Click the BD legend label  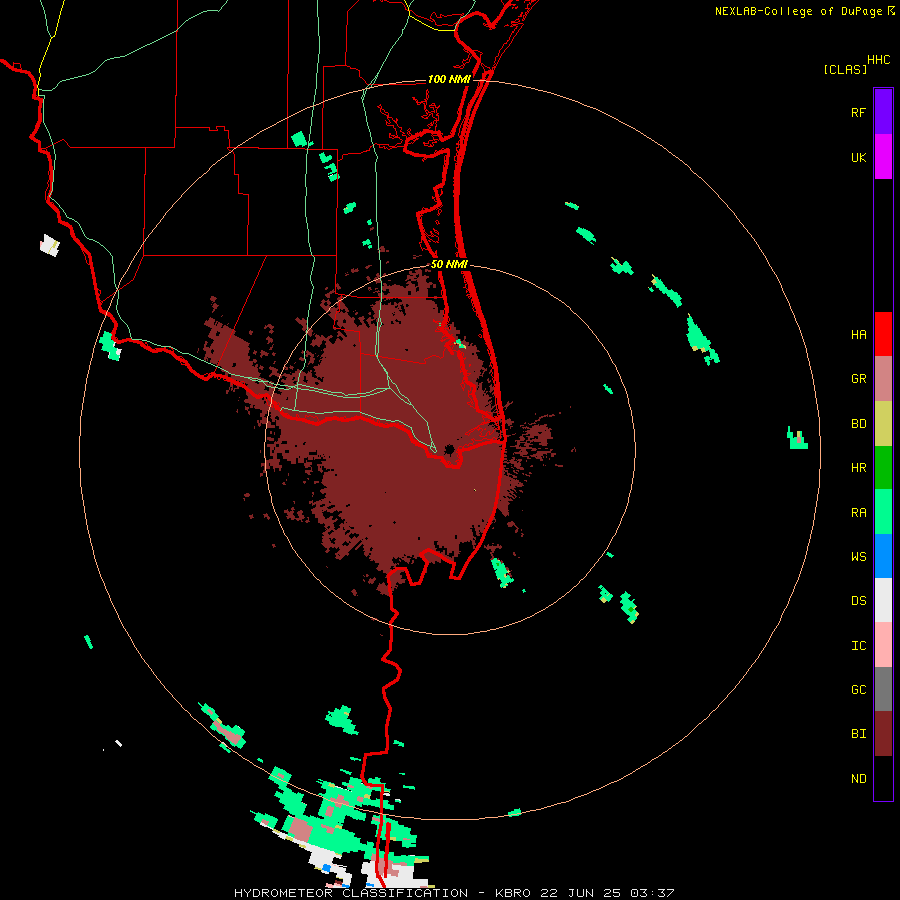tap(859, 424)
